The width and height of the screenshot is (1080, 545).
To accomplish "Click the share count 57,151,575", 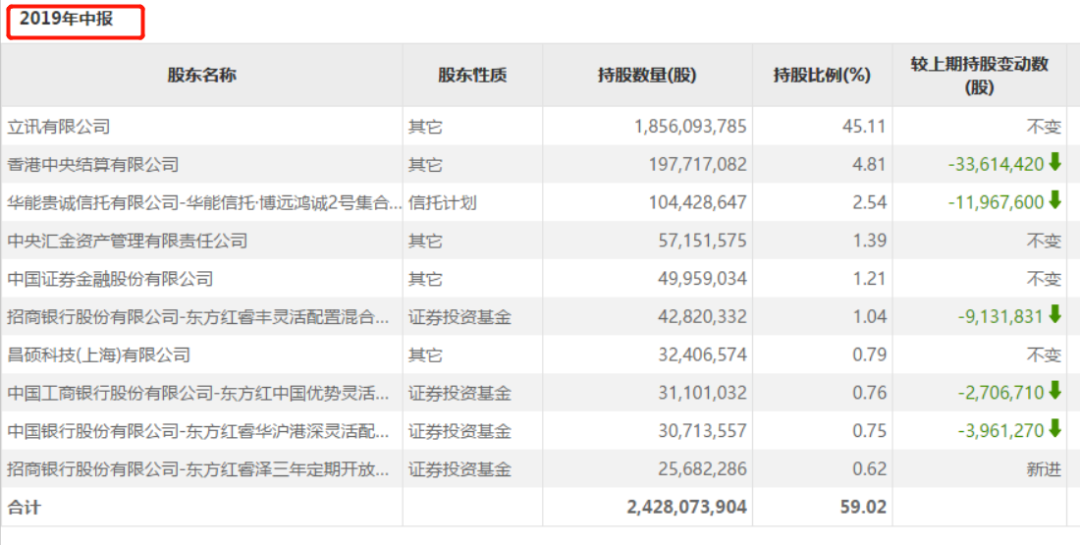I will click(703, 240).
